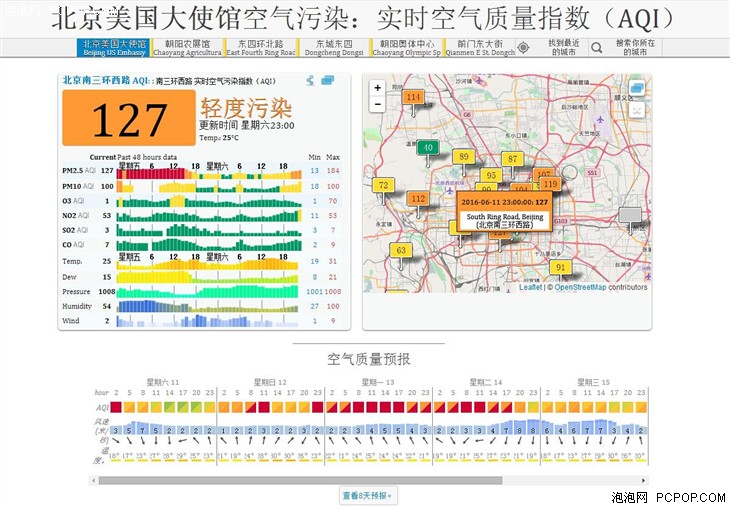
Task: Zoom in on the map
Action: tap(377, 88)
